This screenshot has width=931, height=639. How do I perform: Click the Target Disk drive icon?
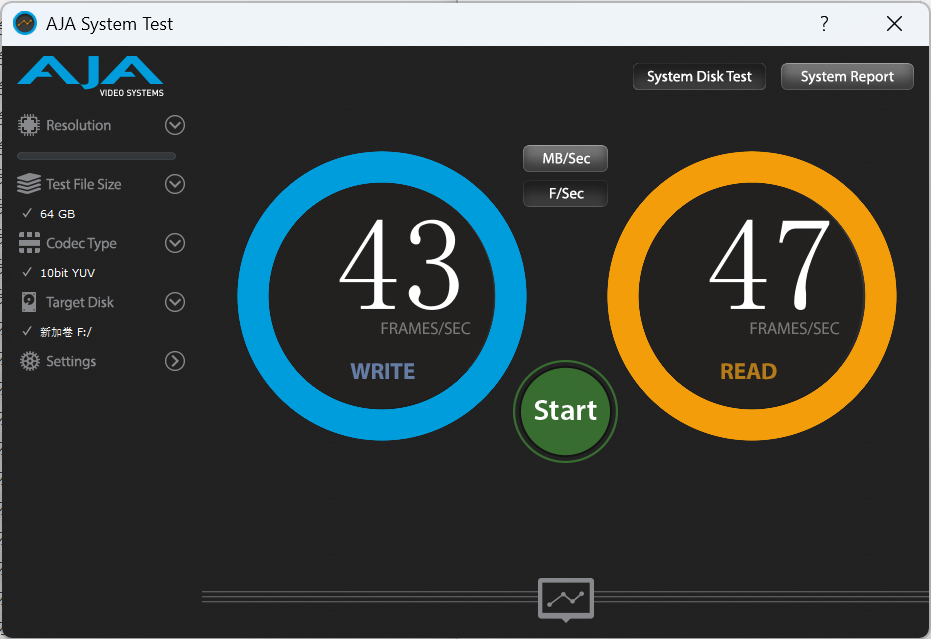tap(28, 302)
